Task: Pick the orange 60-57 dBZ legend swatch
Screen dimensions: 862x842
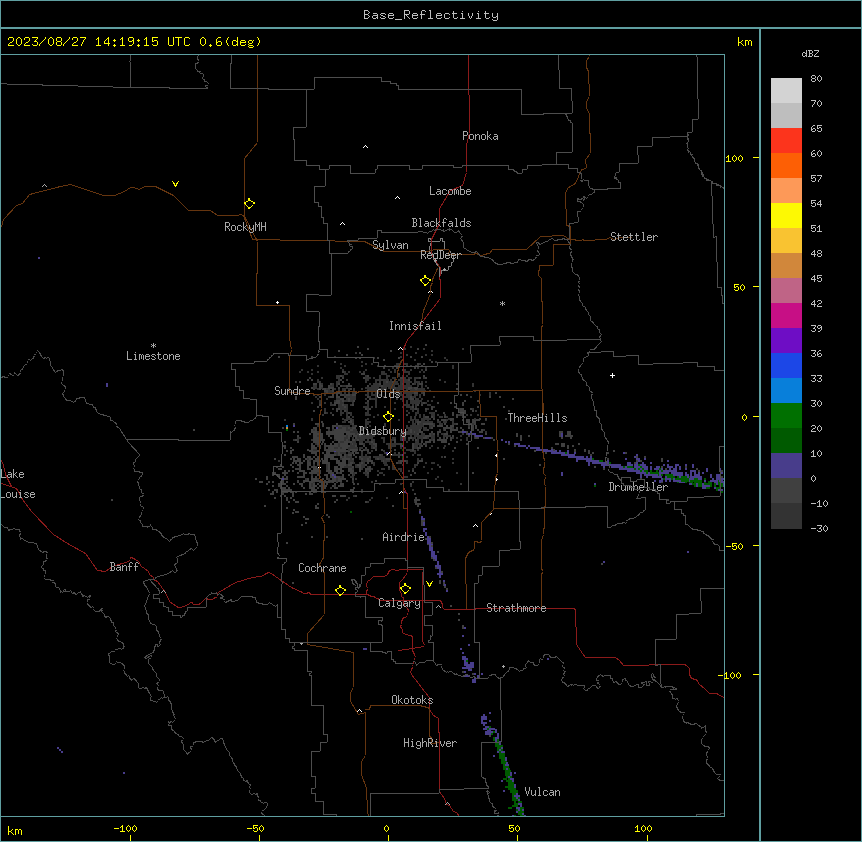Action: click(x=786, y=166)
